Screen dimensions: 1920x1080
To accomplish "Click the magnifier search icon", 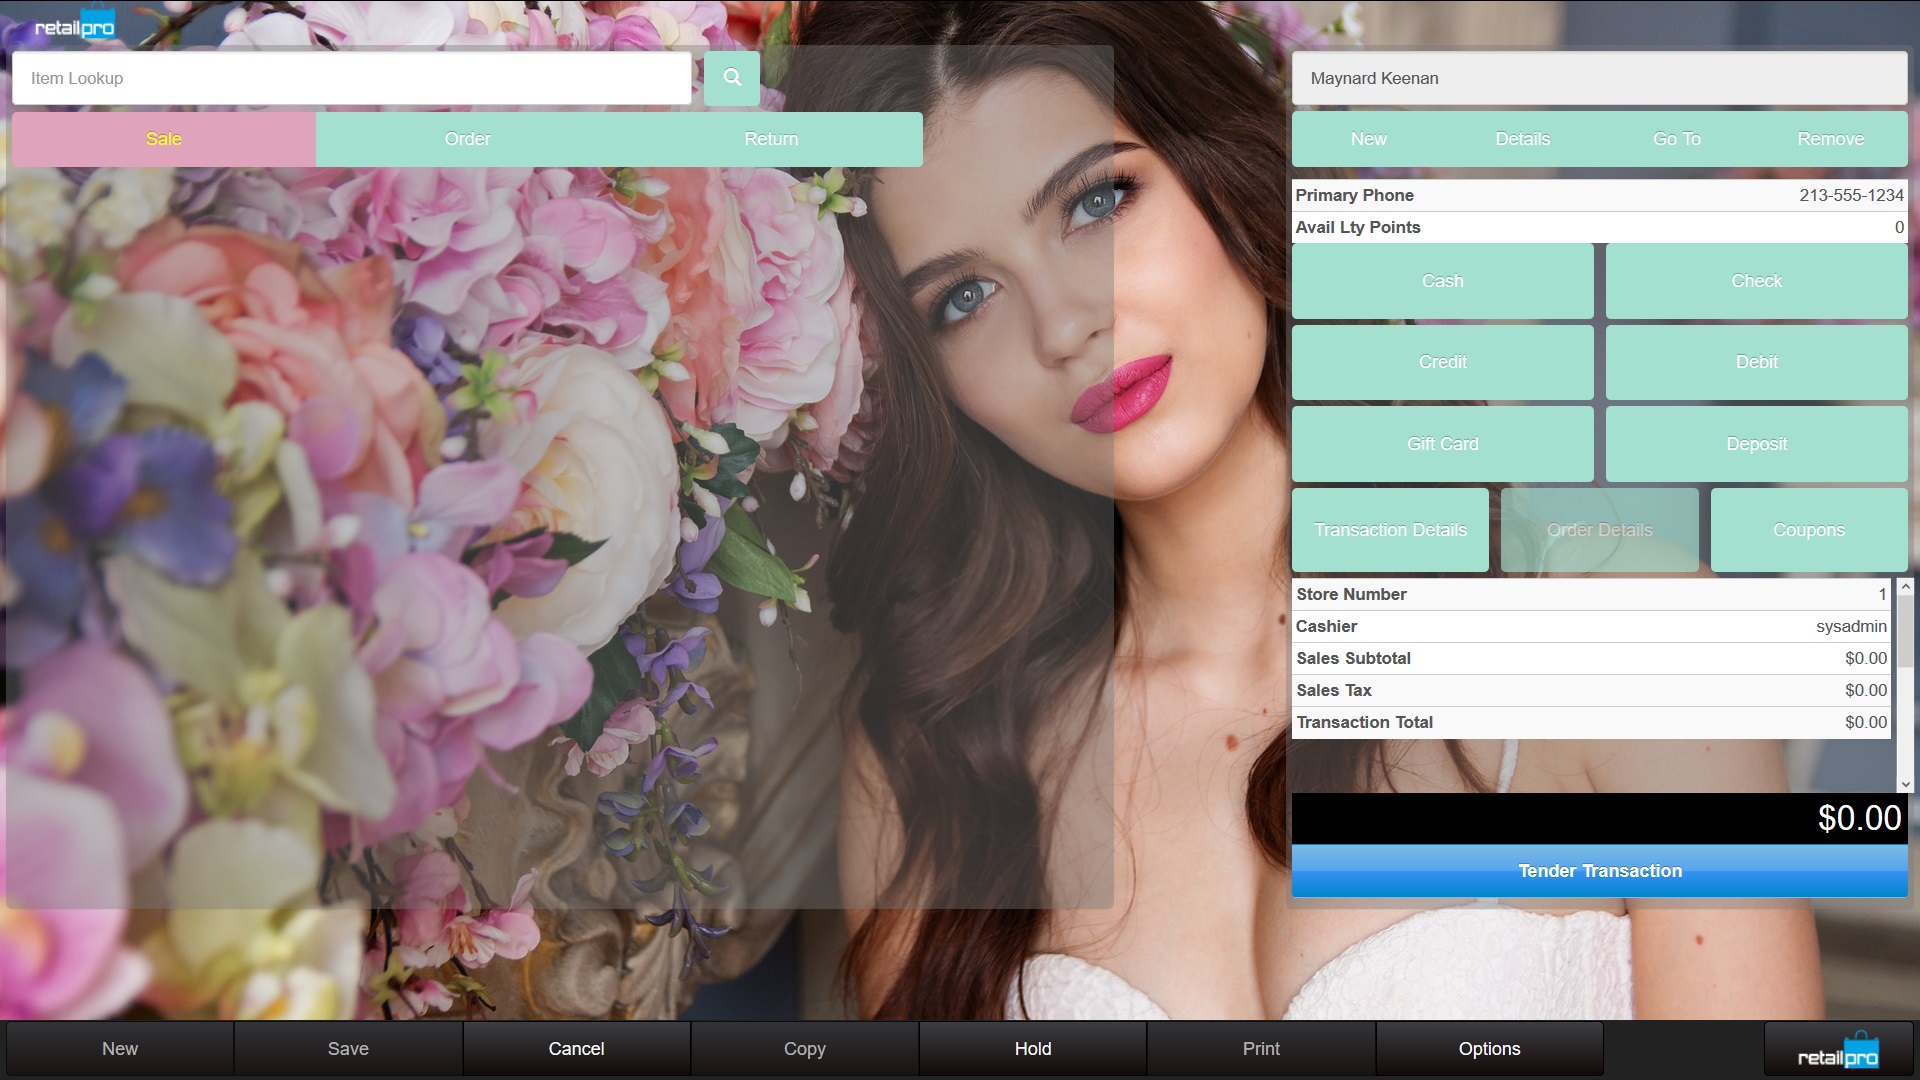I will [x=731, y=78].
